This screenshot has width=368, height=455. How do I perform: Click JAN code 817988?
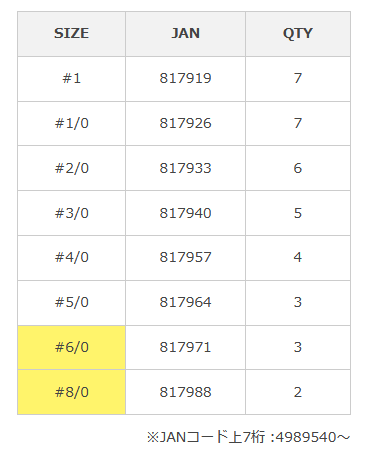click(x=185, y=392)
